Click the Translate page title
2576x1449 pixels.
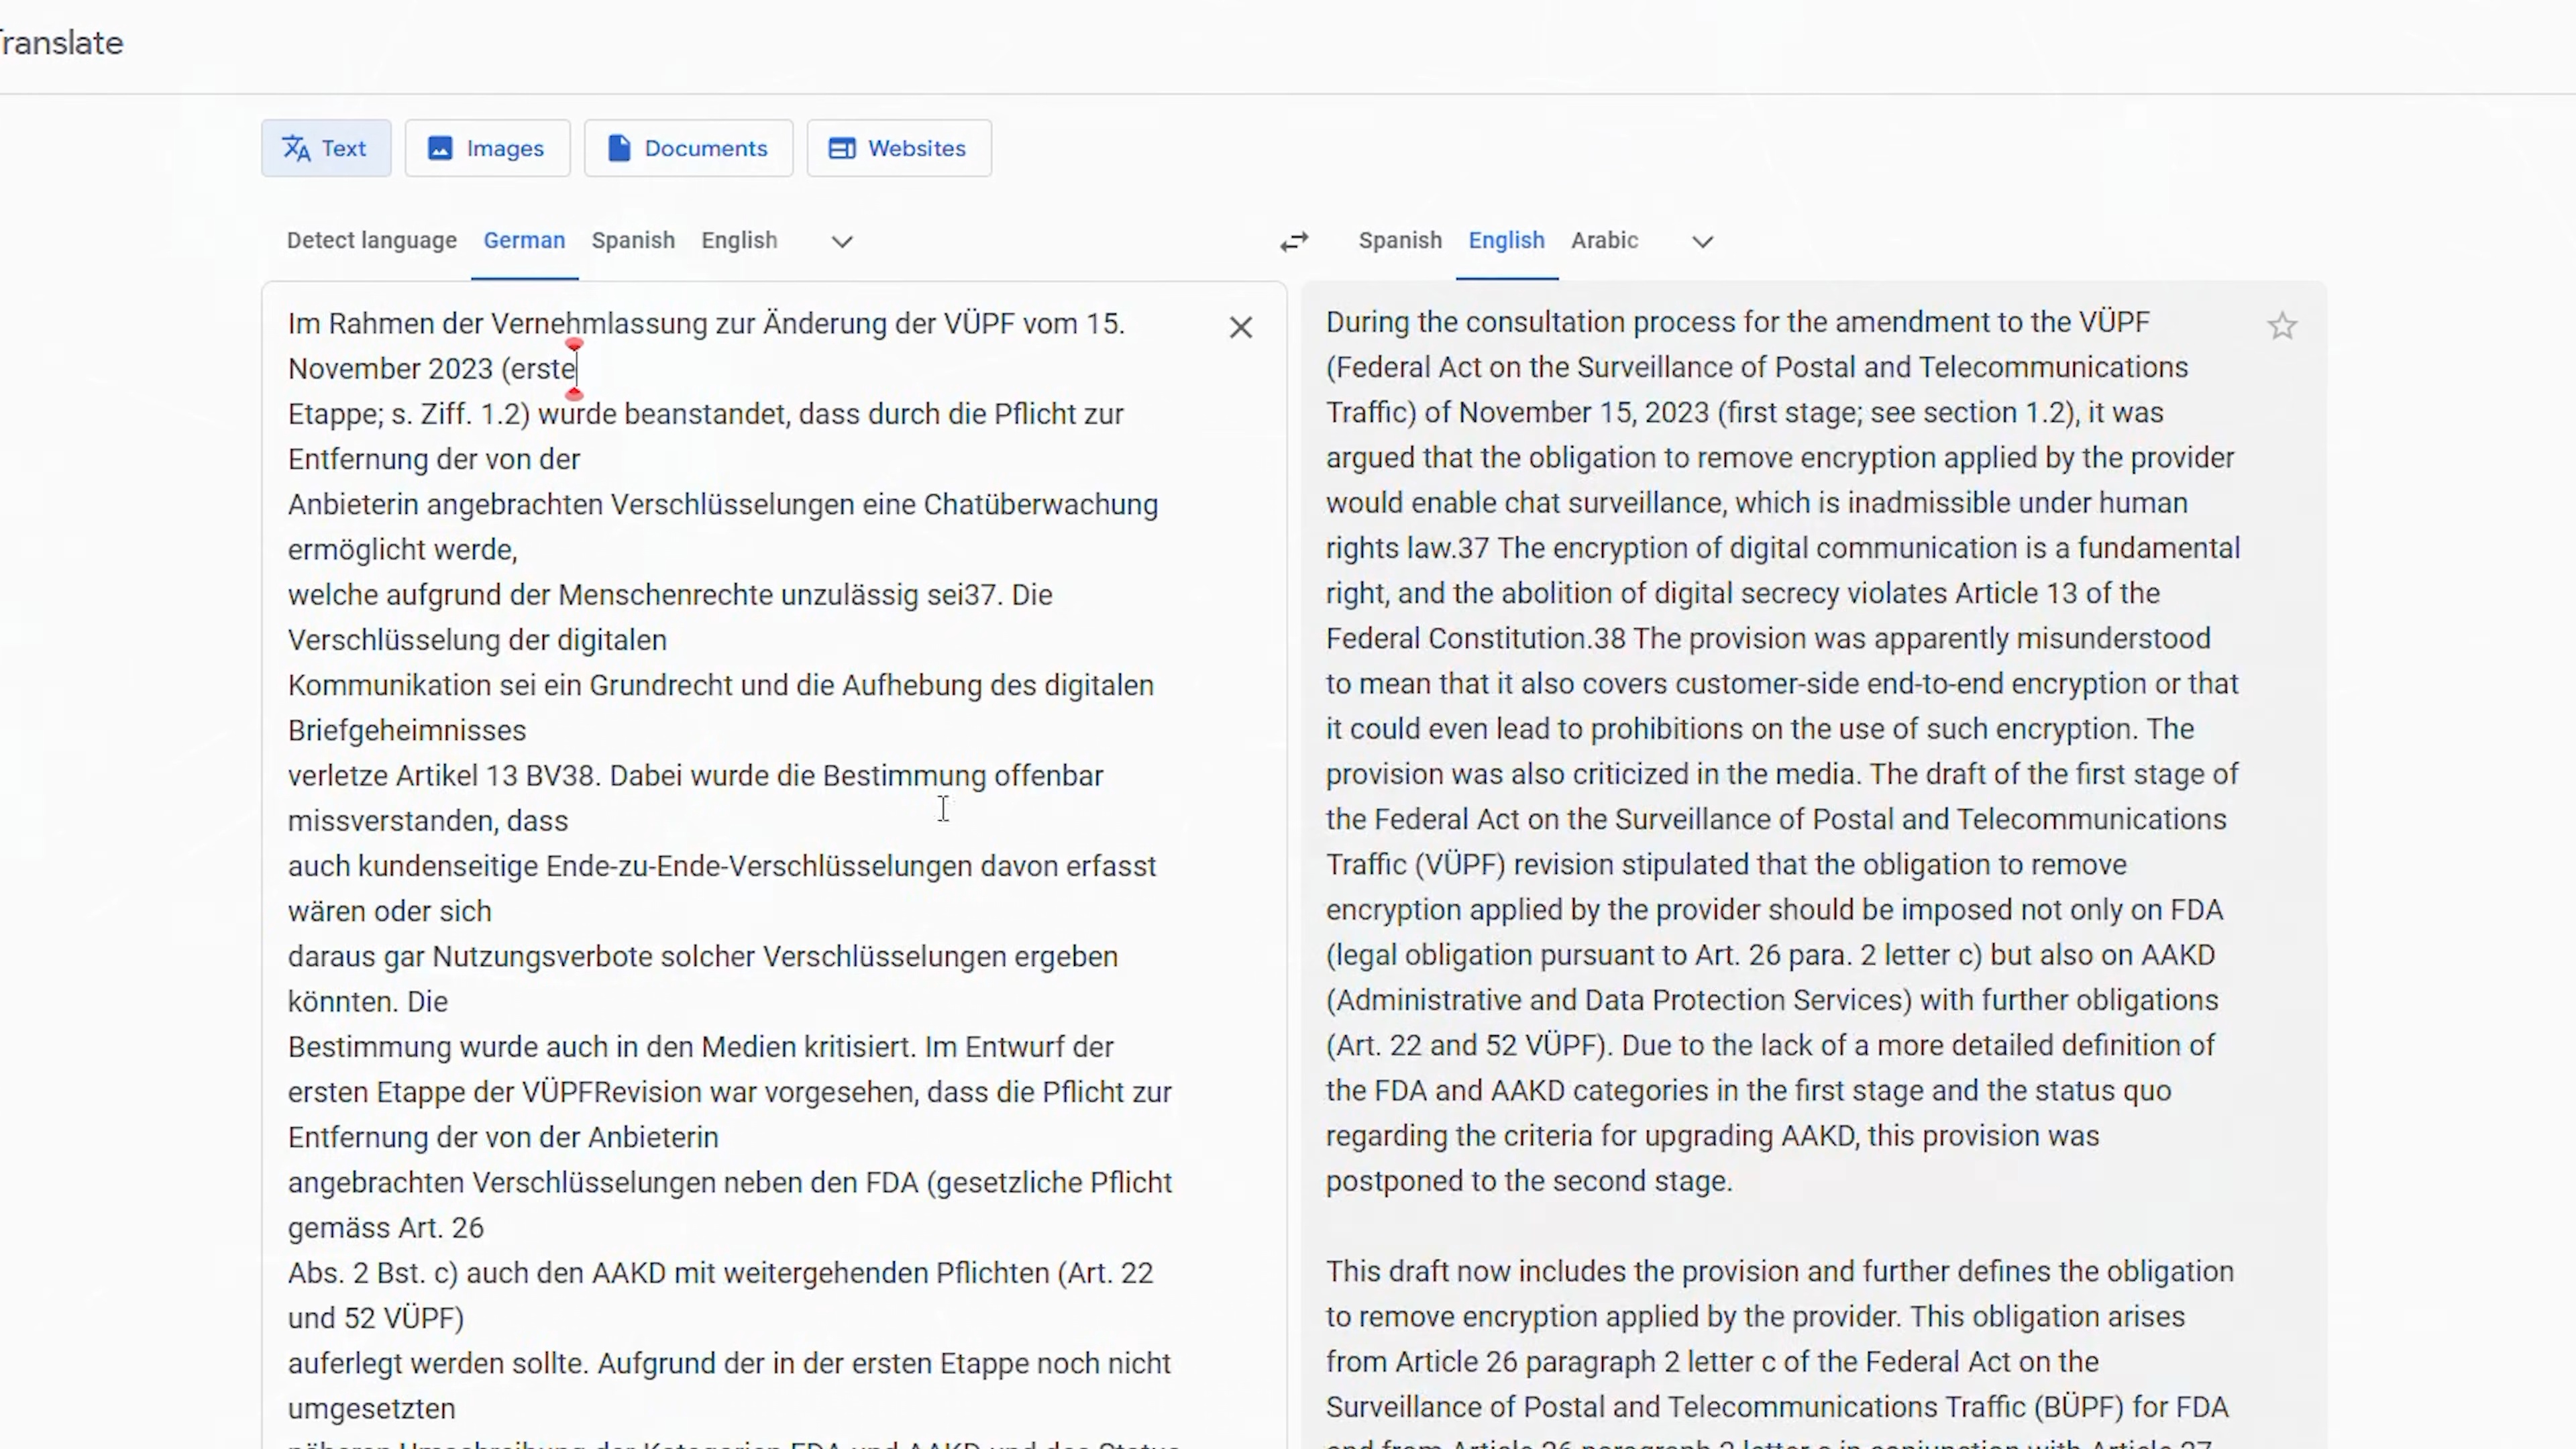coord(62,43)
